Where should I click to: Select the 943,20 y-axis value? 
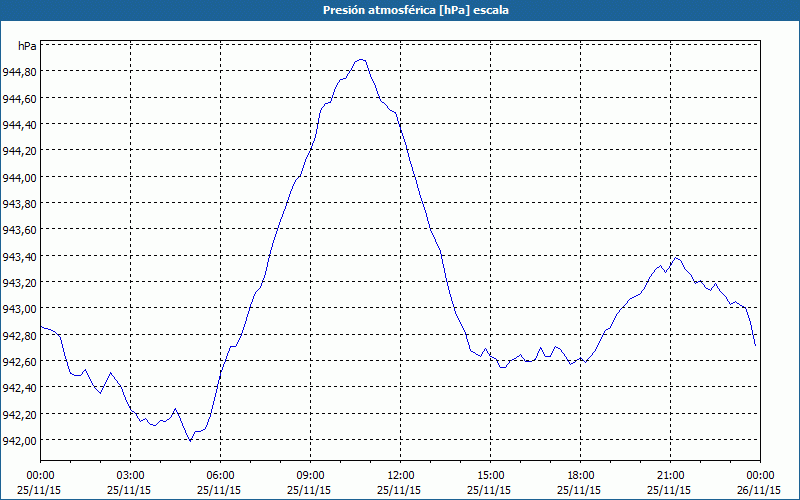point(19,282)
